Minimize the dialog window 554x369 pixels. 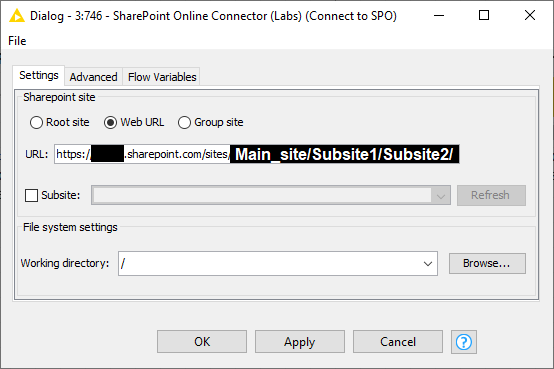coord(439,16)
